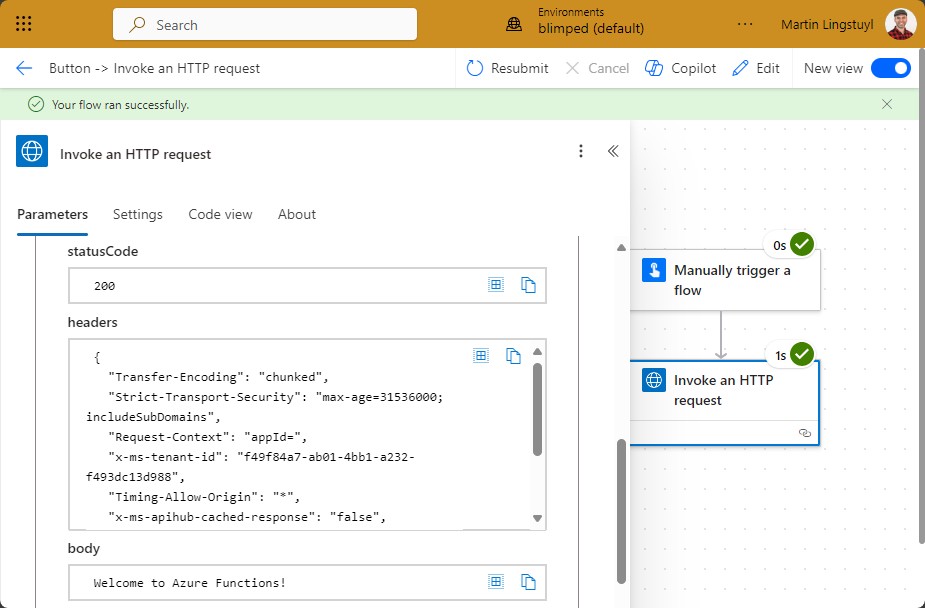
Task: Open the app launcher waffle icon
Action: click(x=24, y=24)
